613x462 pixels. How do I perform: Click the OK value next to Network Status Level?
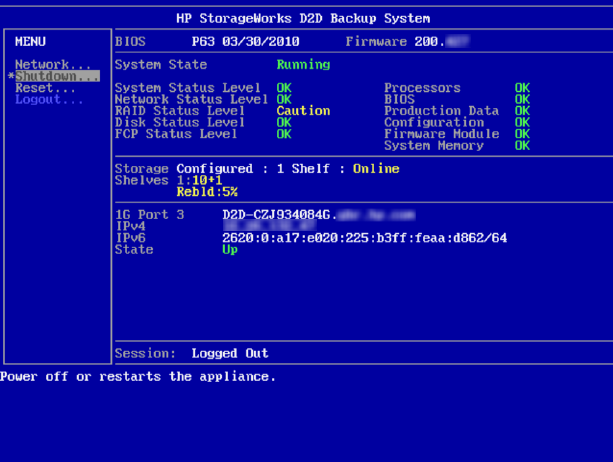click(284, 99)
